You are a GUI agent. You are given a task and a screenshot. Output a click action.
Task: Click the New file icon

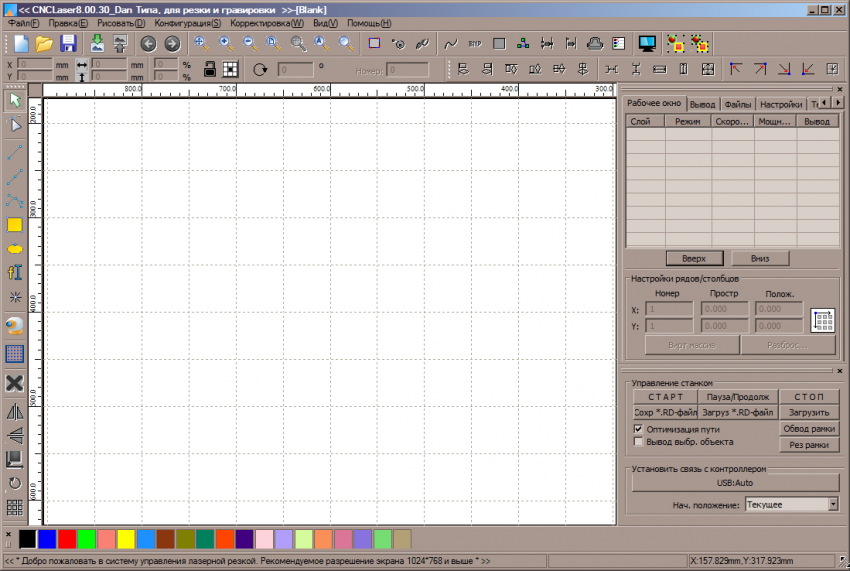pos(19,43)
